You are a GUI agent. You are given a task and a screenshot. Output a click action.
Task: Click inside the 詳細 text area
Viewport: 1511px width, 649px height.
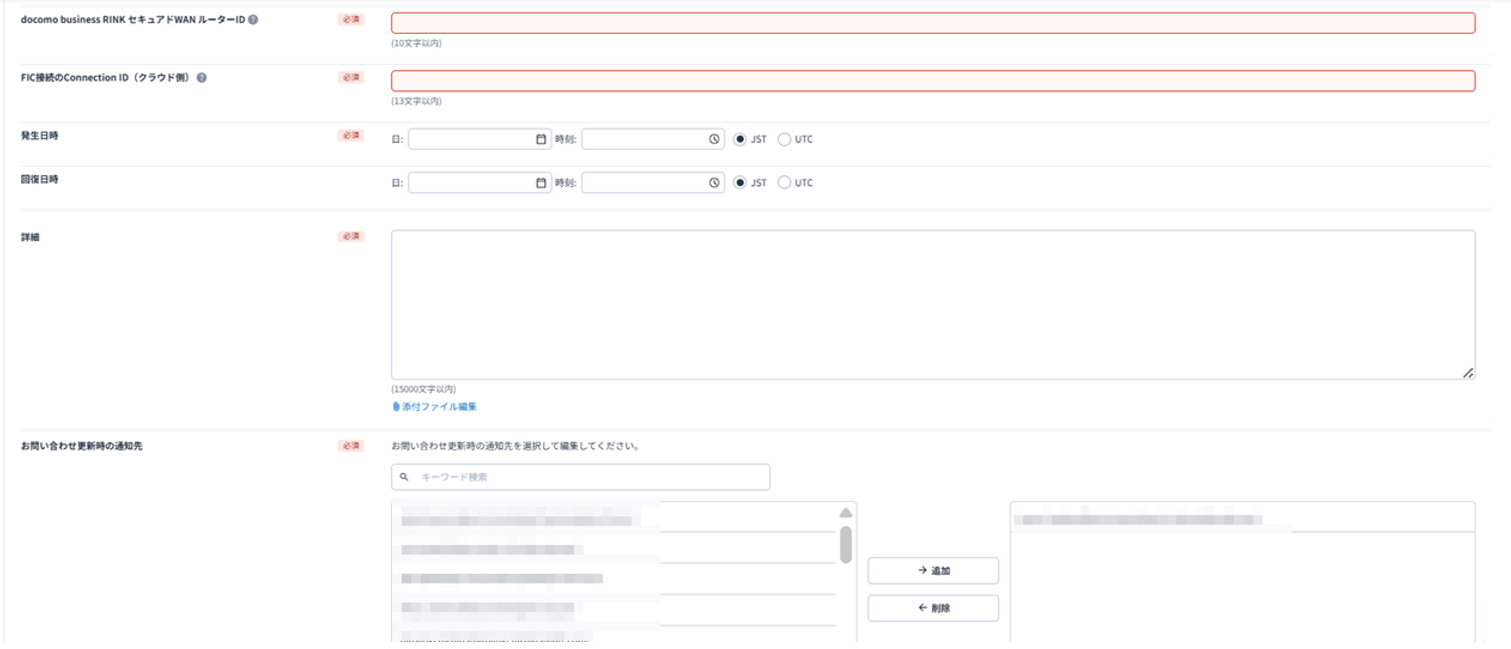933,305
